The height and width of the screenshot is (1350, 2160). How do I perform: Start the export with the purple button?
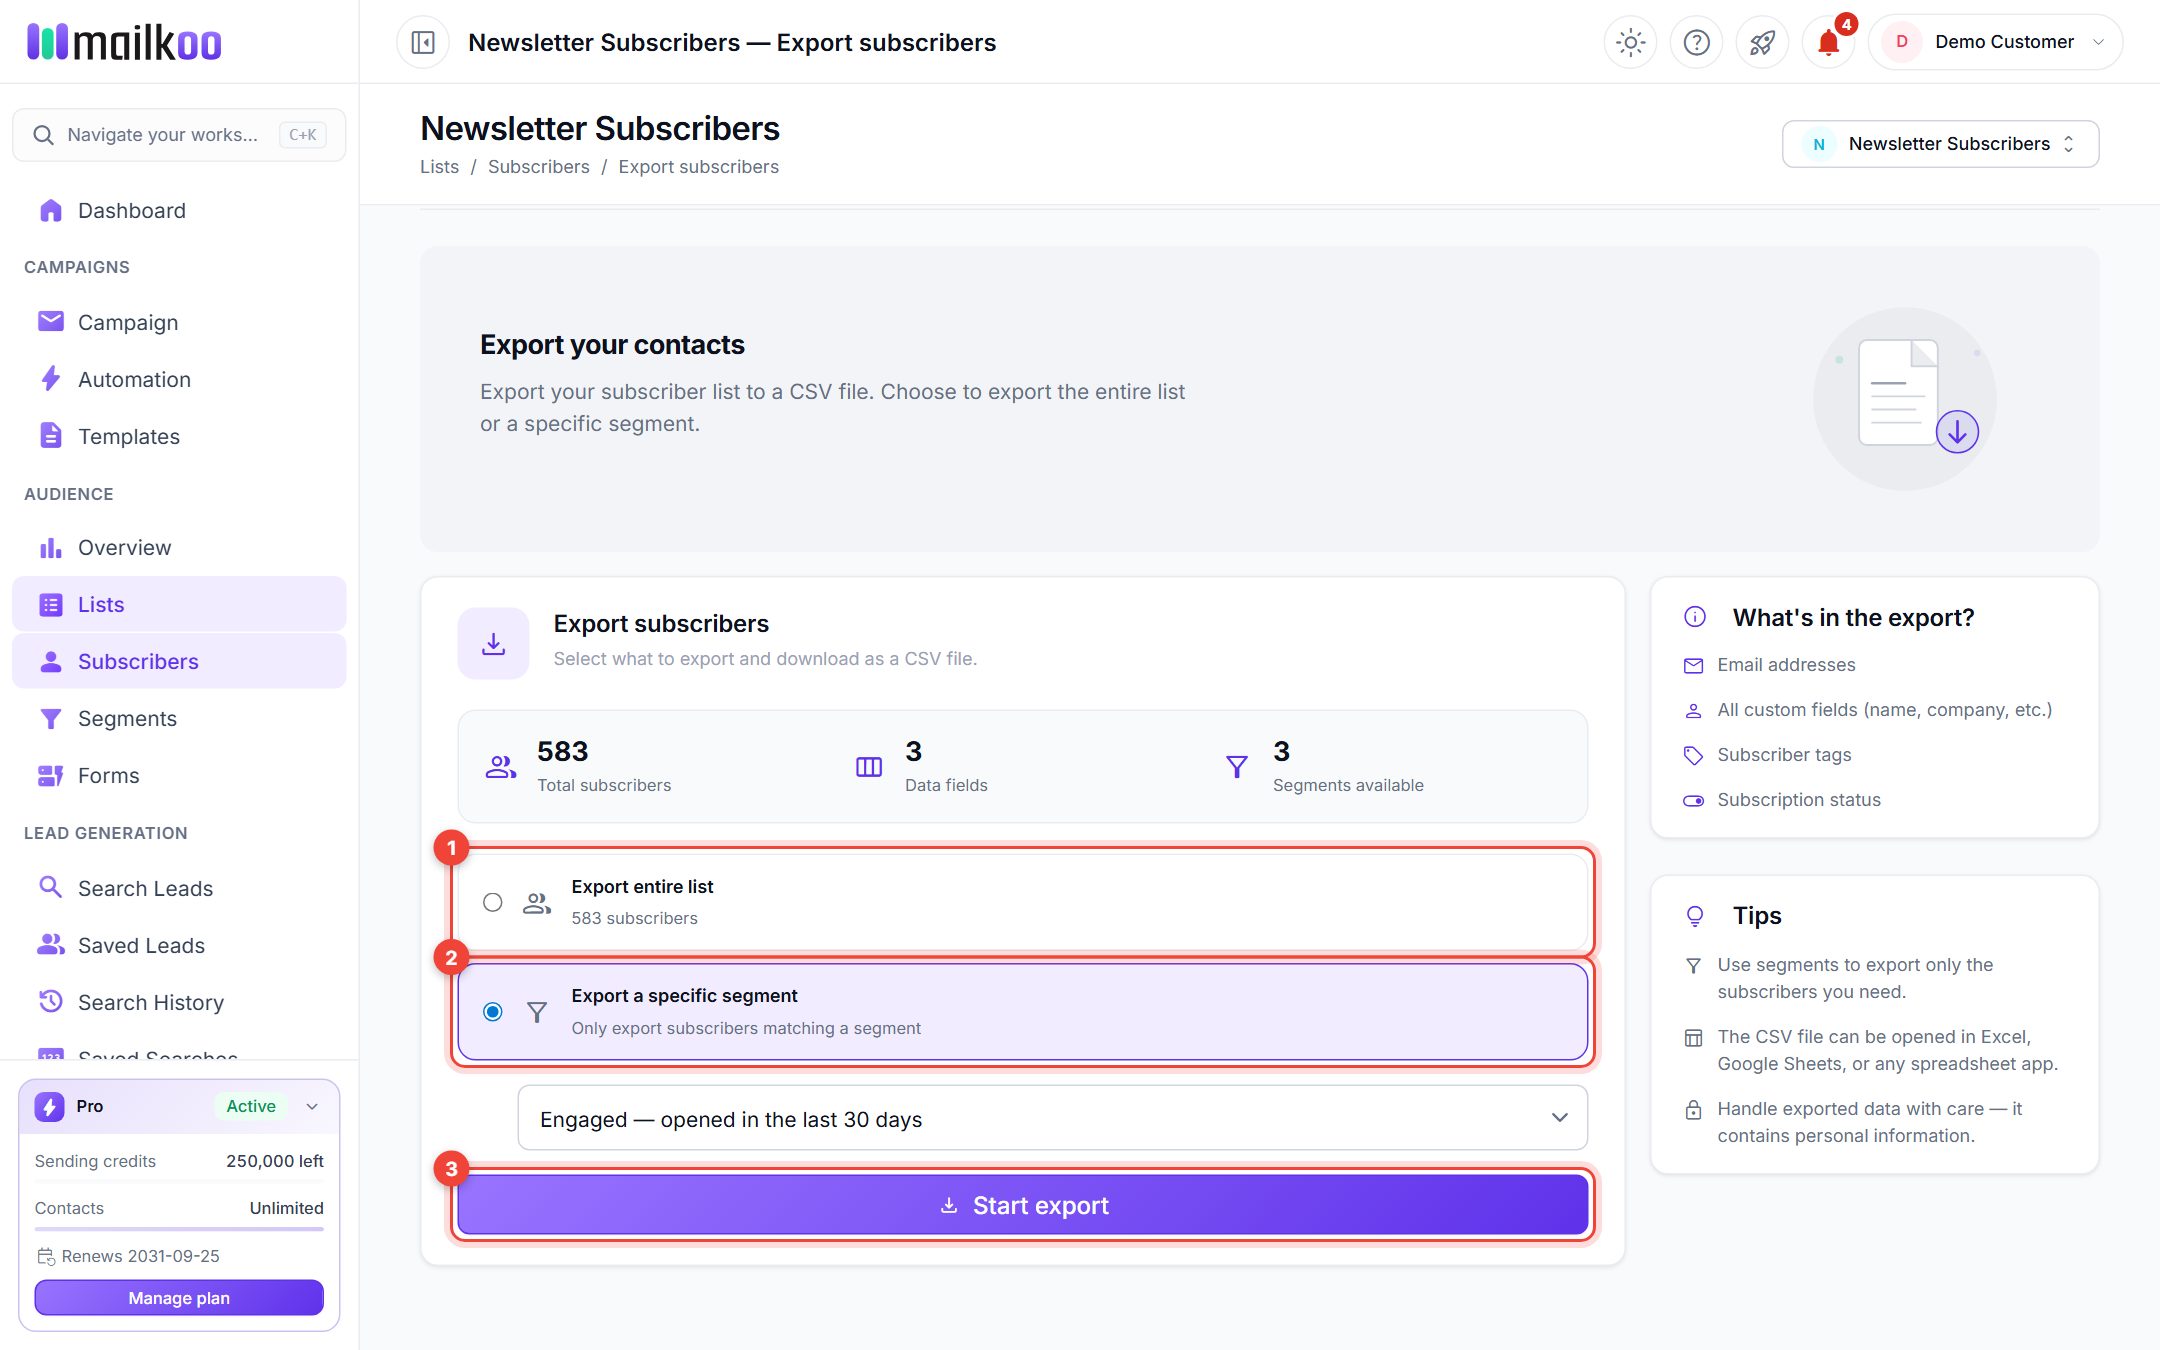point(1022,1205)
